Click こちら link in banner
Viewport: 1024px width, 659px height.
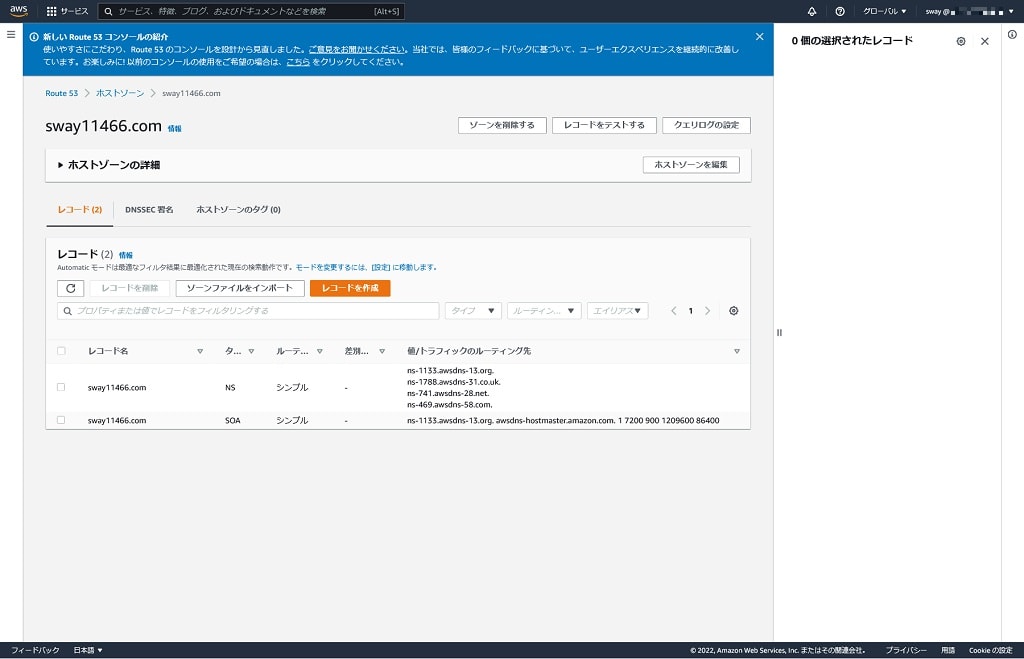point(298,62)
